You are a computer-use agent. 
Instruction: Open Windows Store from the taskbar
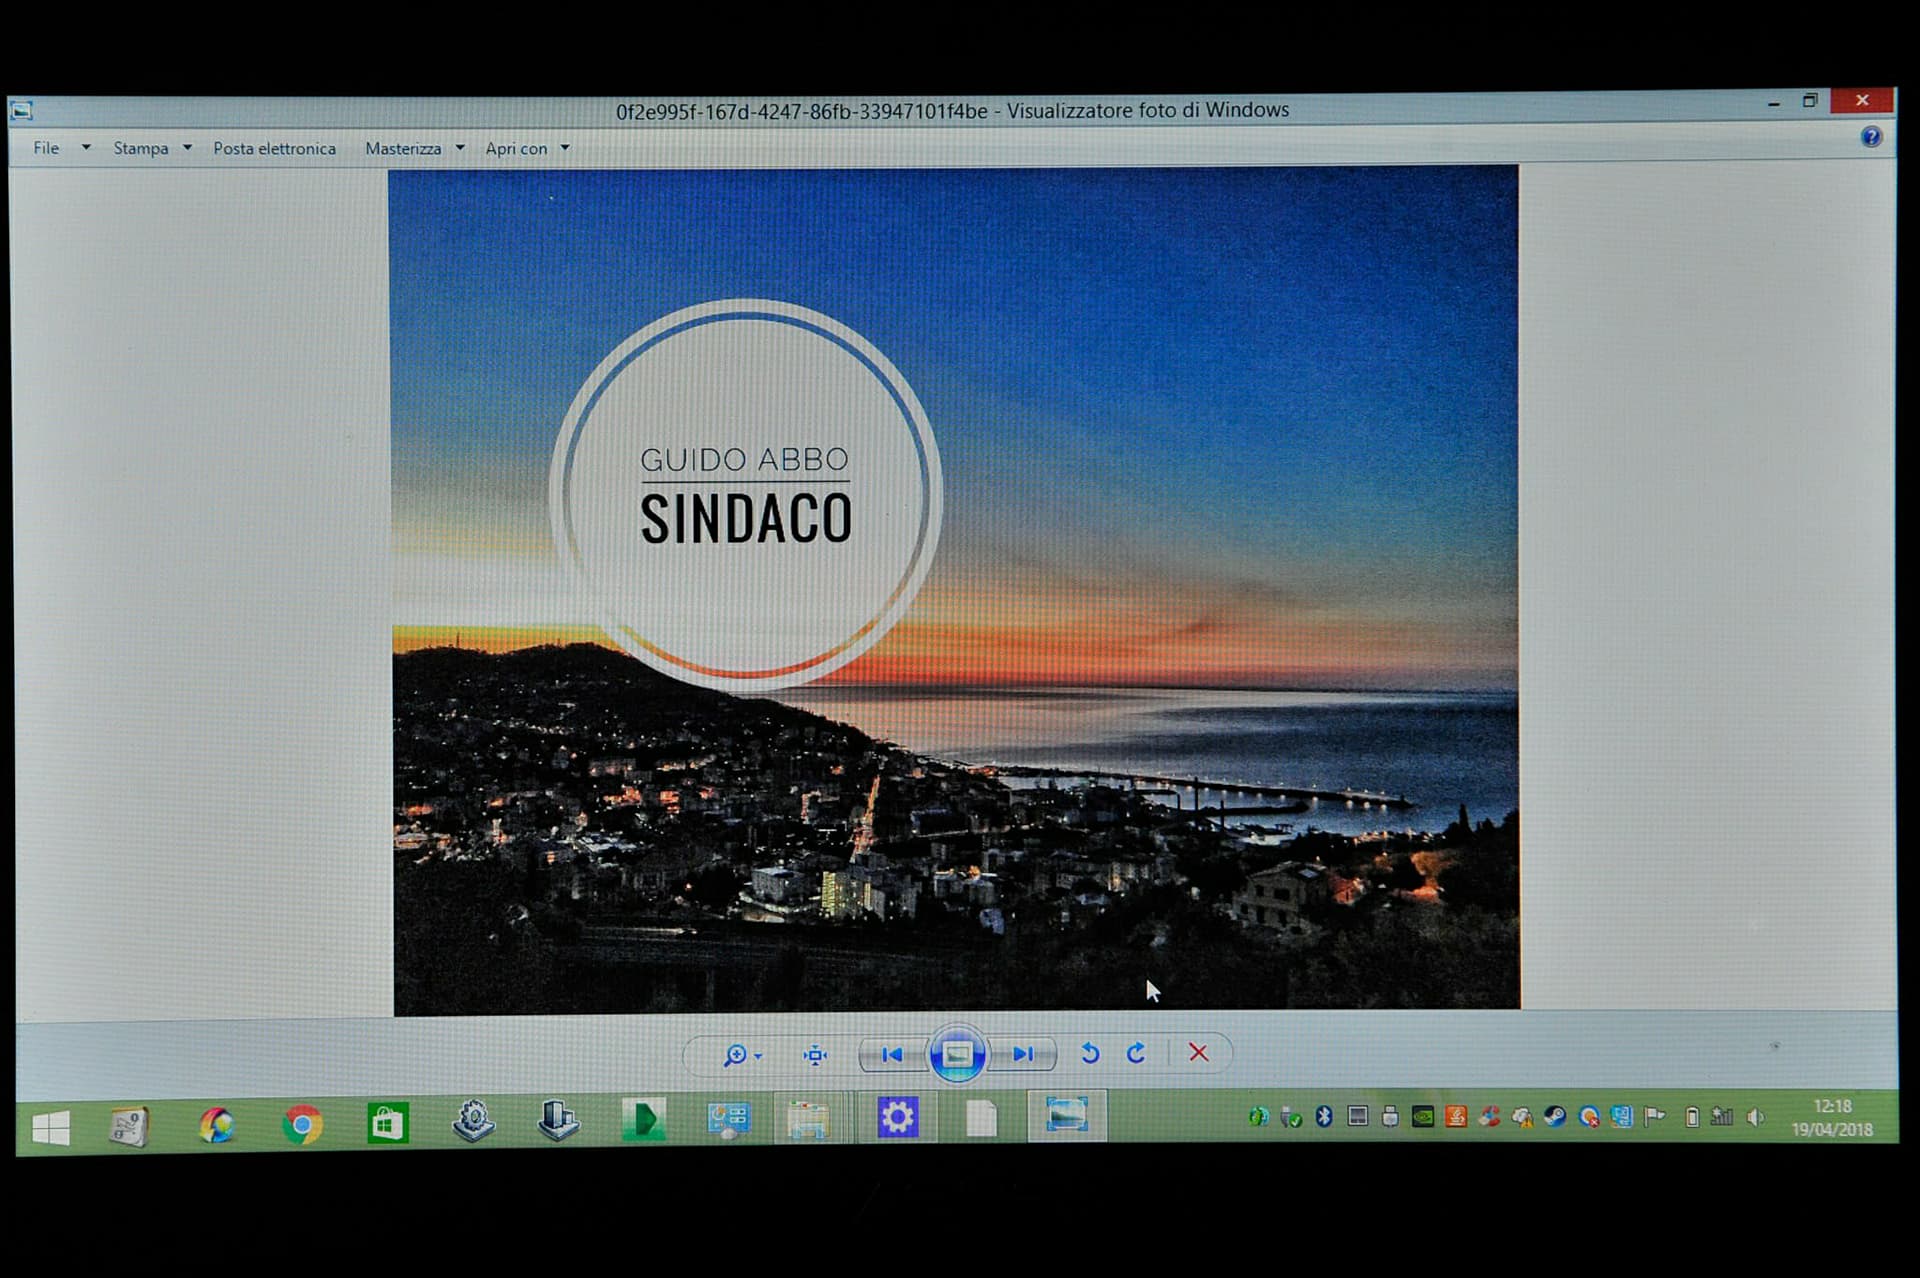click(387, 1124)
